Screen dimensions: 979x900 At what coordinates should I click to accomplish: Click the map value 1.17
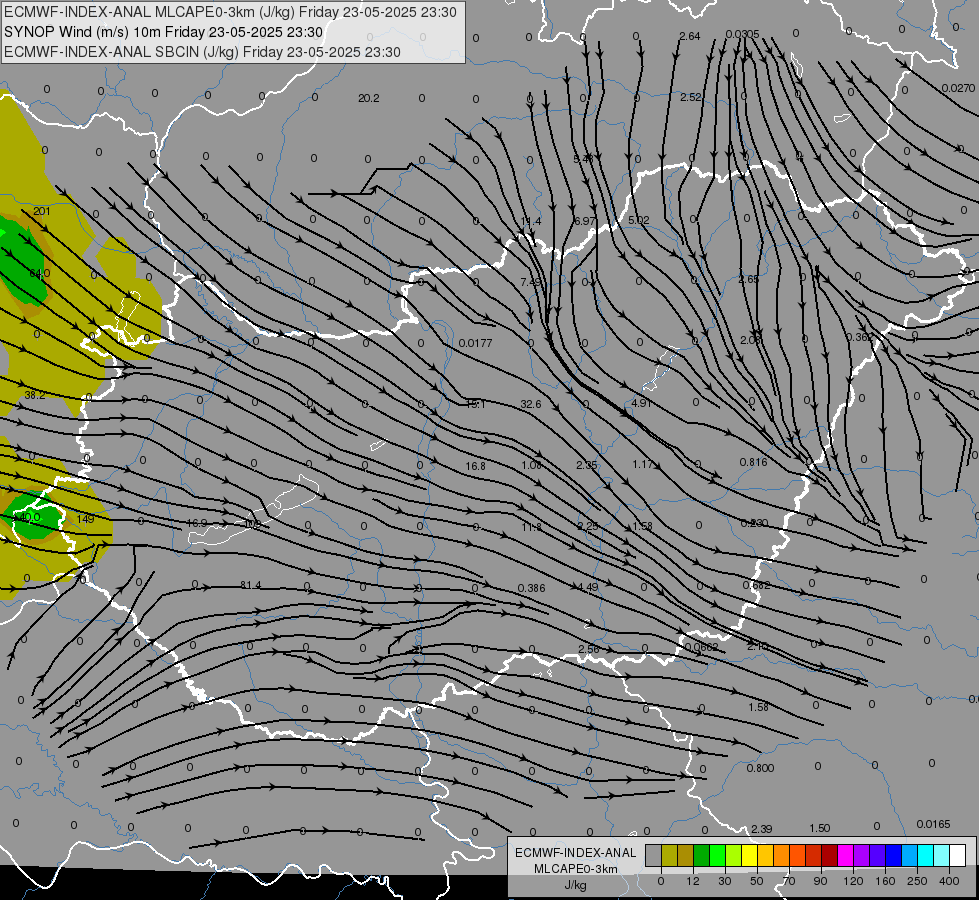[x=642, y=464]
